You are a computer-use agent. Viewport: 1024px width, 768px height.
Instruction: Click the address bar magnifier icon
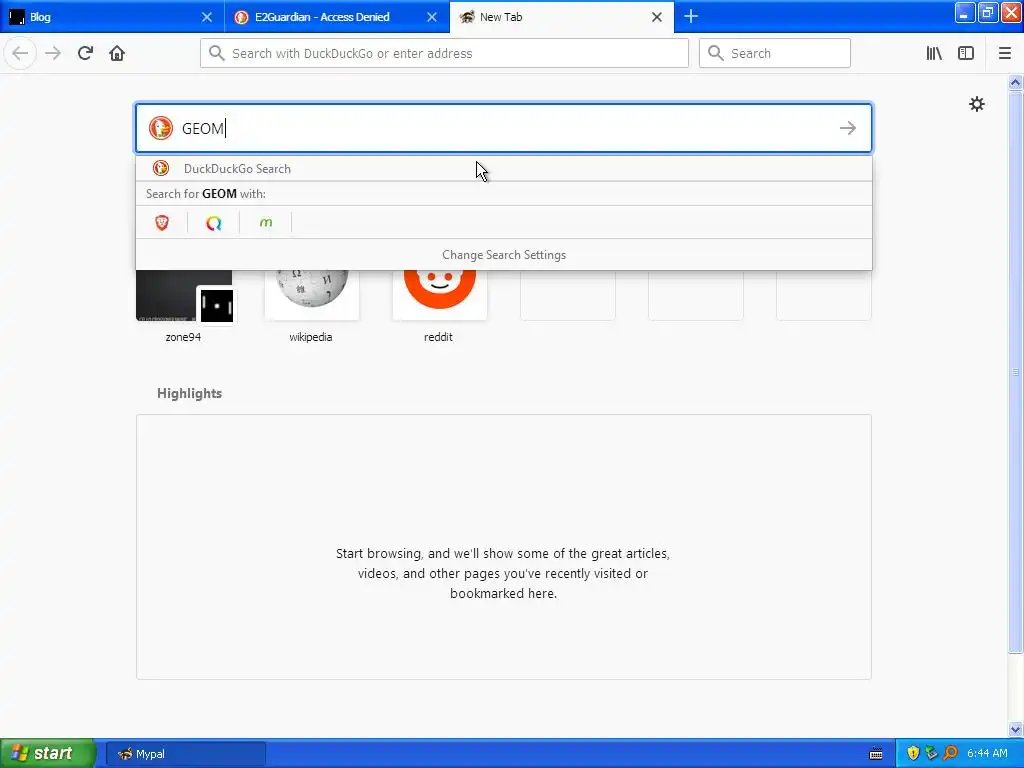216,53
